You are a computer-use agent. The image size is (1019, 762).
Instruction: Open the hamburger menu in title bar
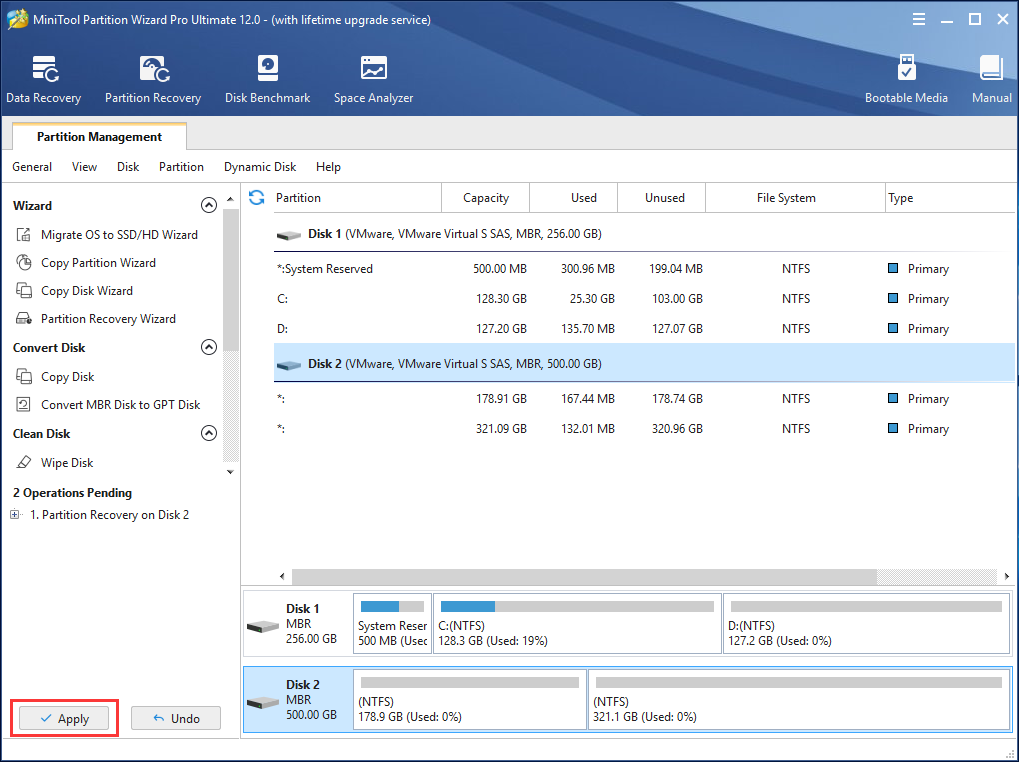tap(919, 19)
